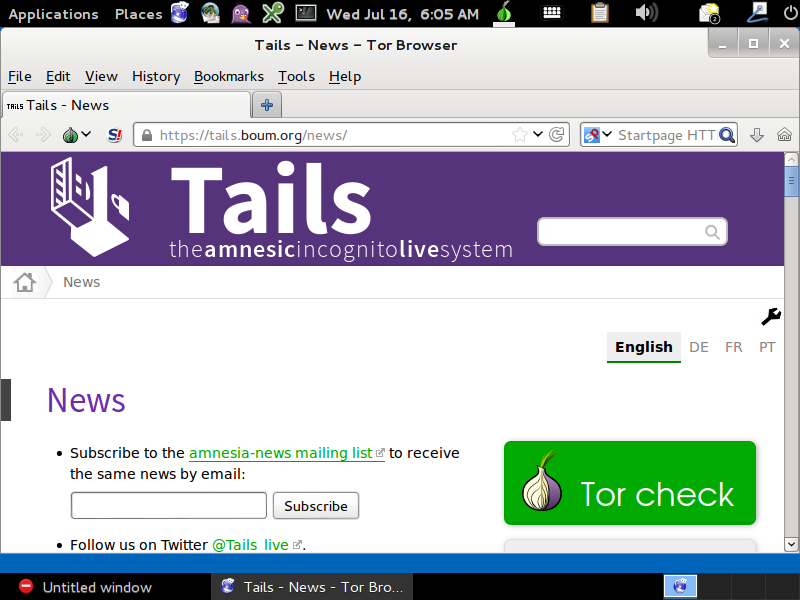
Task: Select the English language tab
Action: (x=644, y=347)
